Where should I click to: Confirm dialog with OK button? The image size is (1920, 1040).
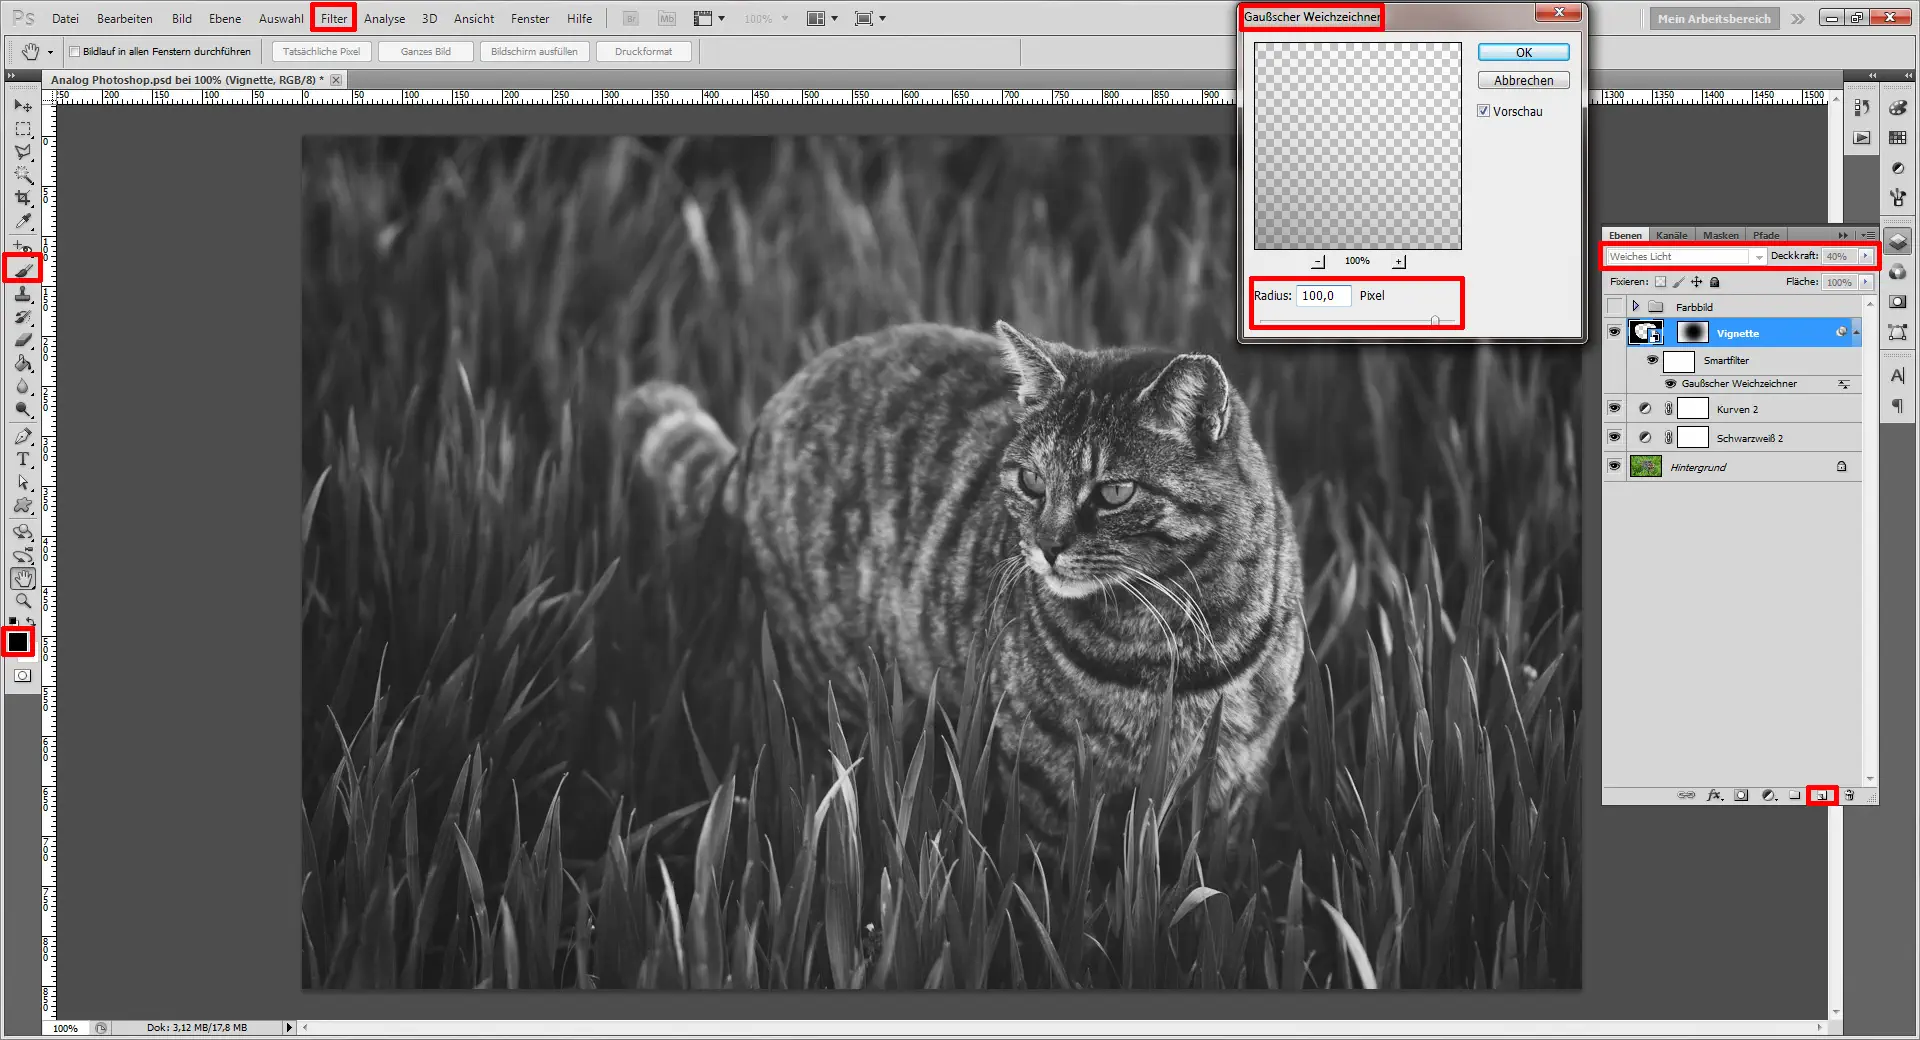pos(1522,52)
